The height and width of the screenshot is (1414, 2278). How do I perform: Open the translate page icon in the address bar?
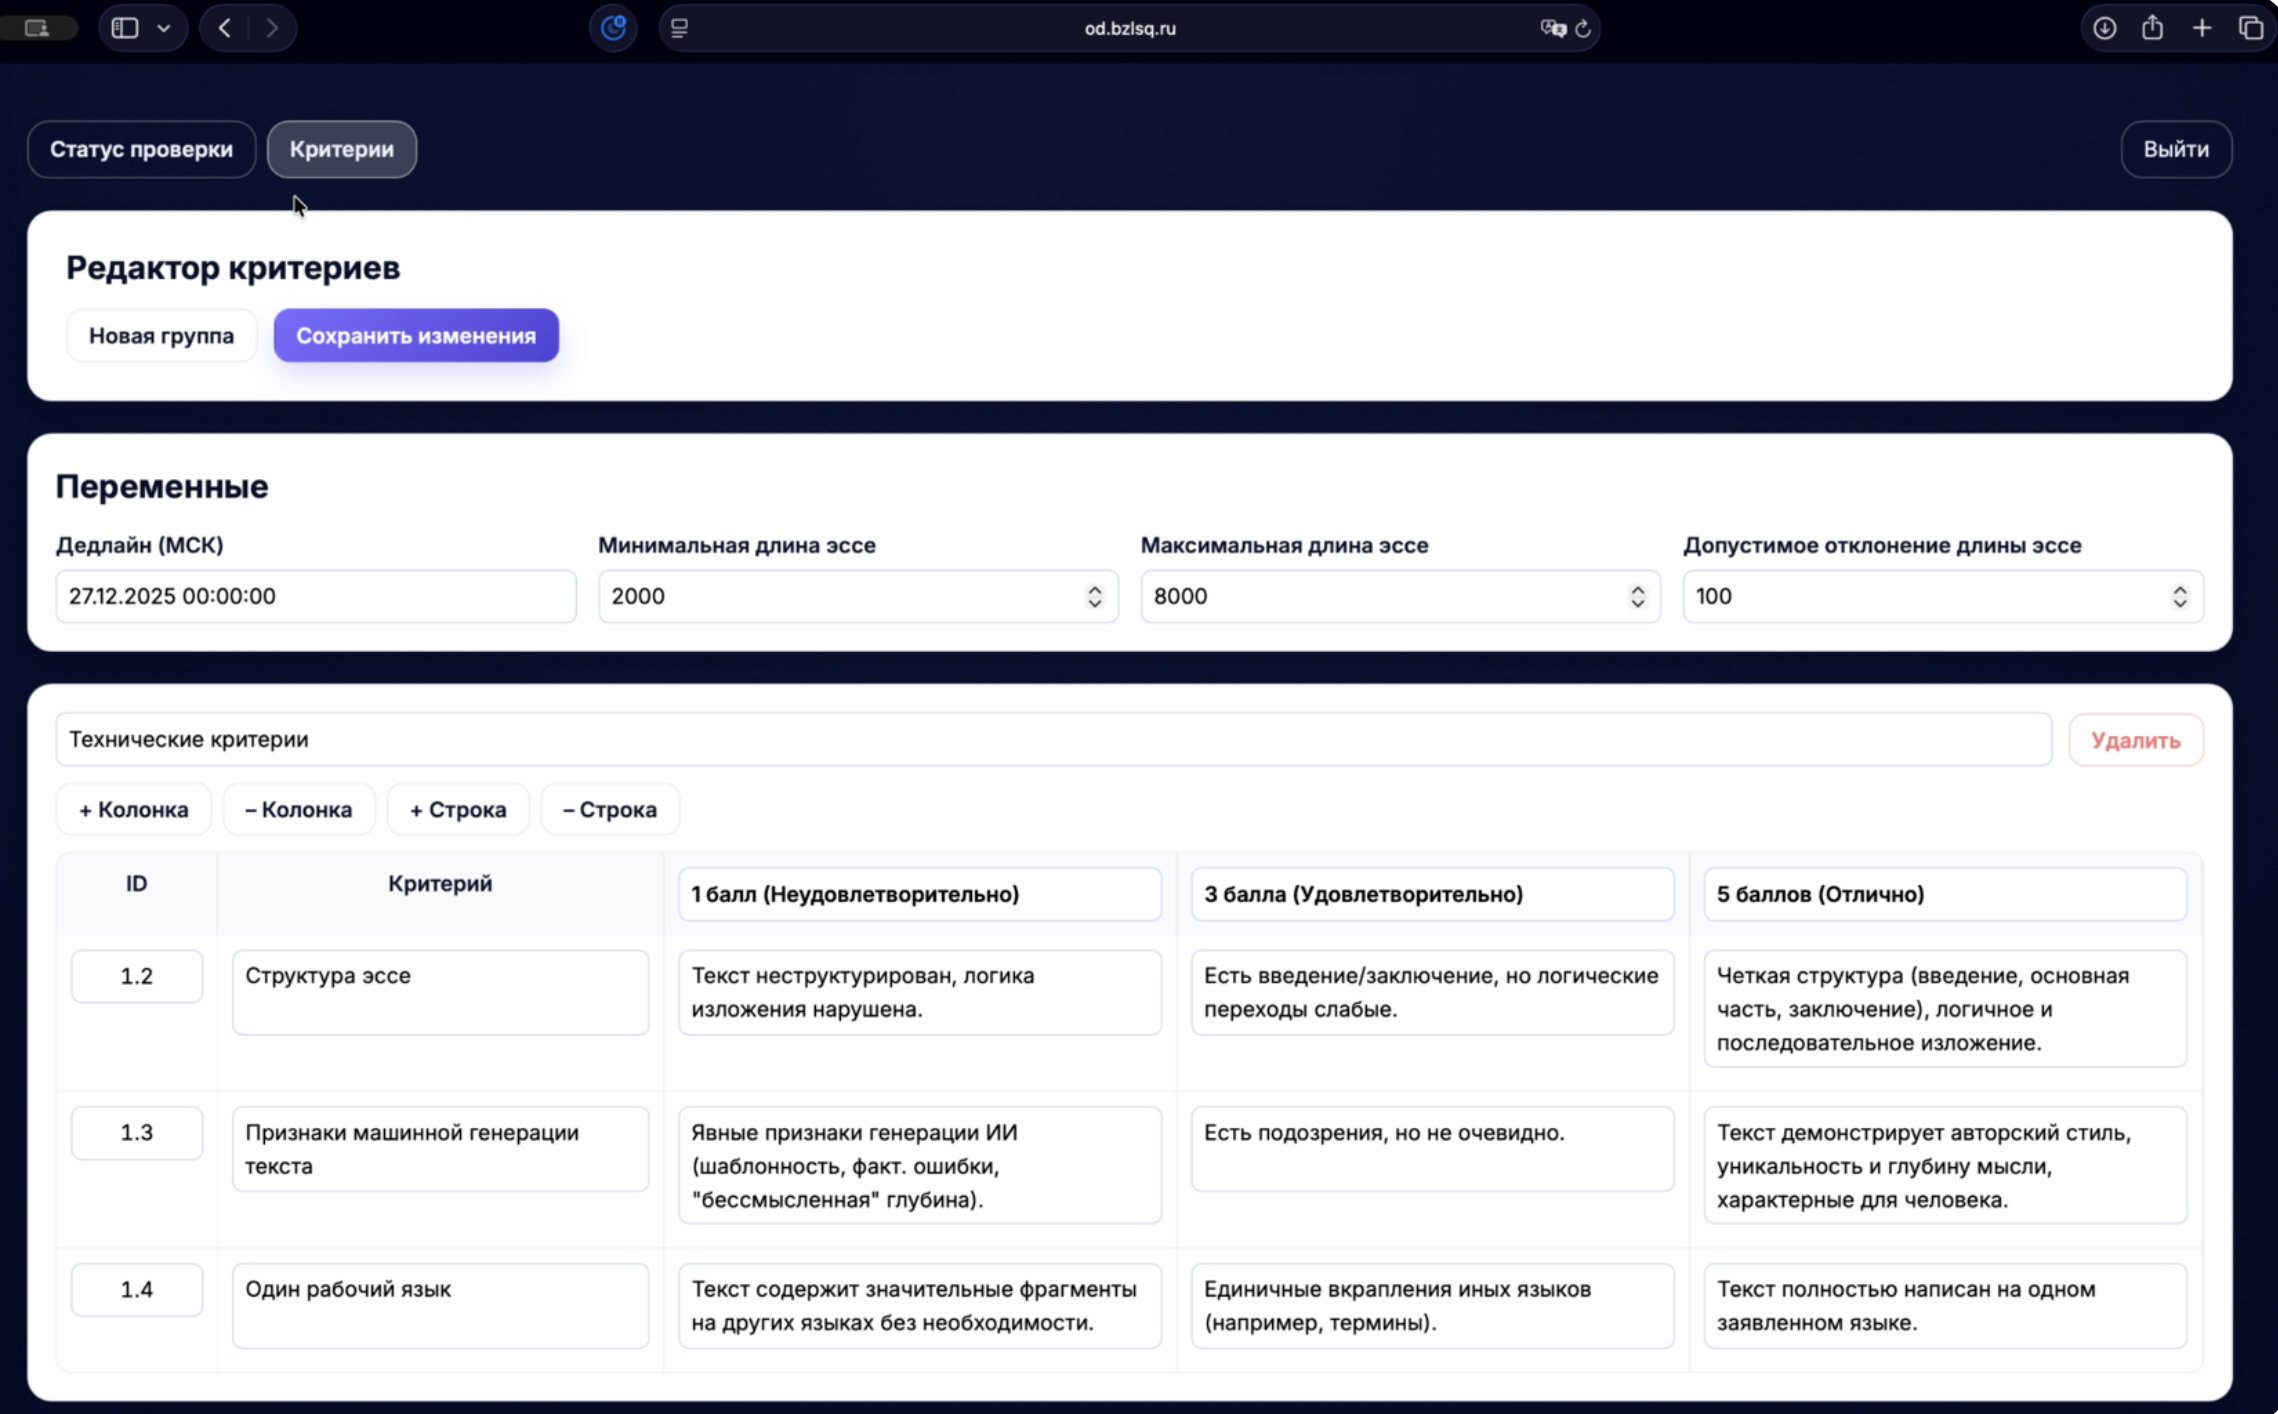1553,28
